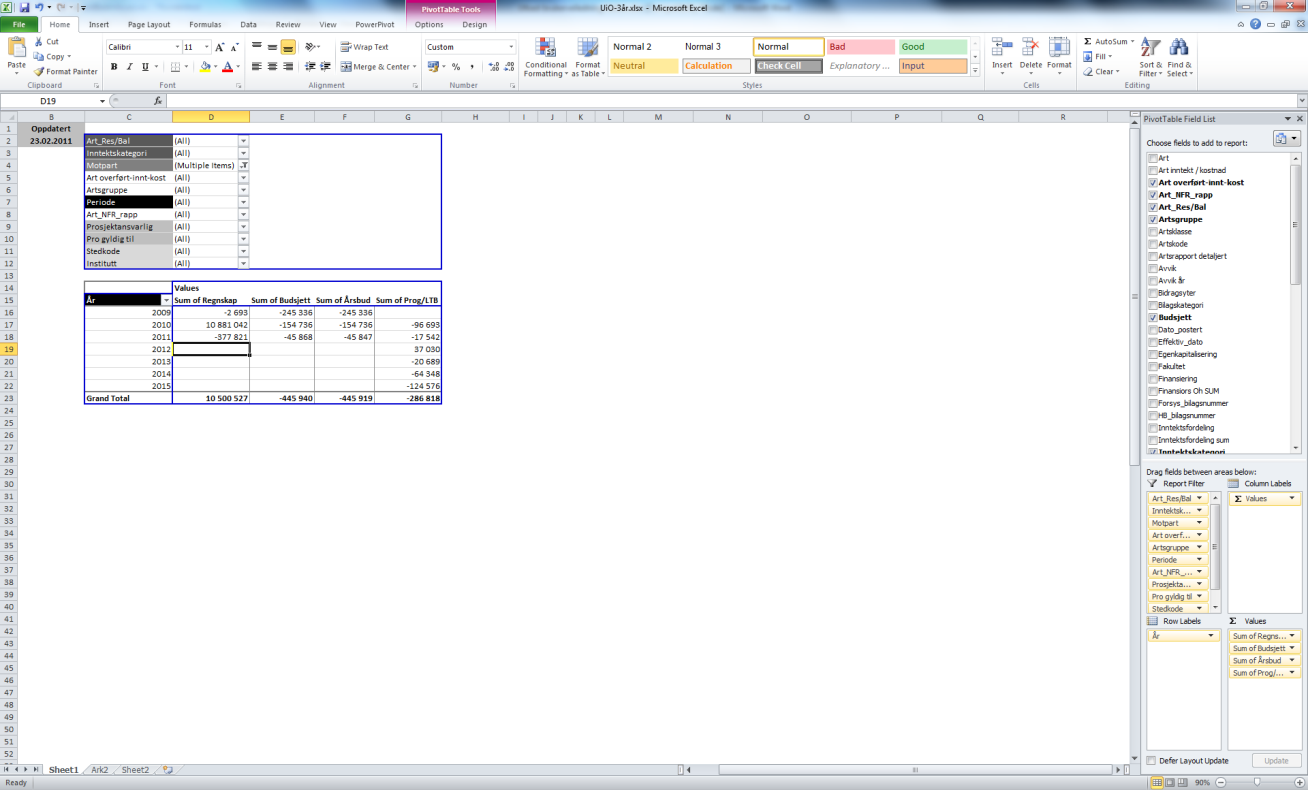Open PivotTable Tools Options tab
1308x790 pixels.
tap(429, 24)
